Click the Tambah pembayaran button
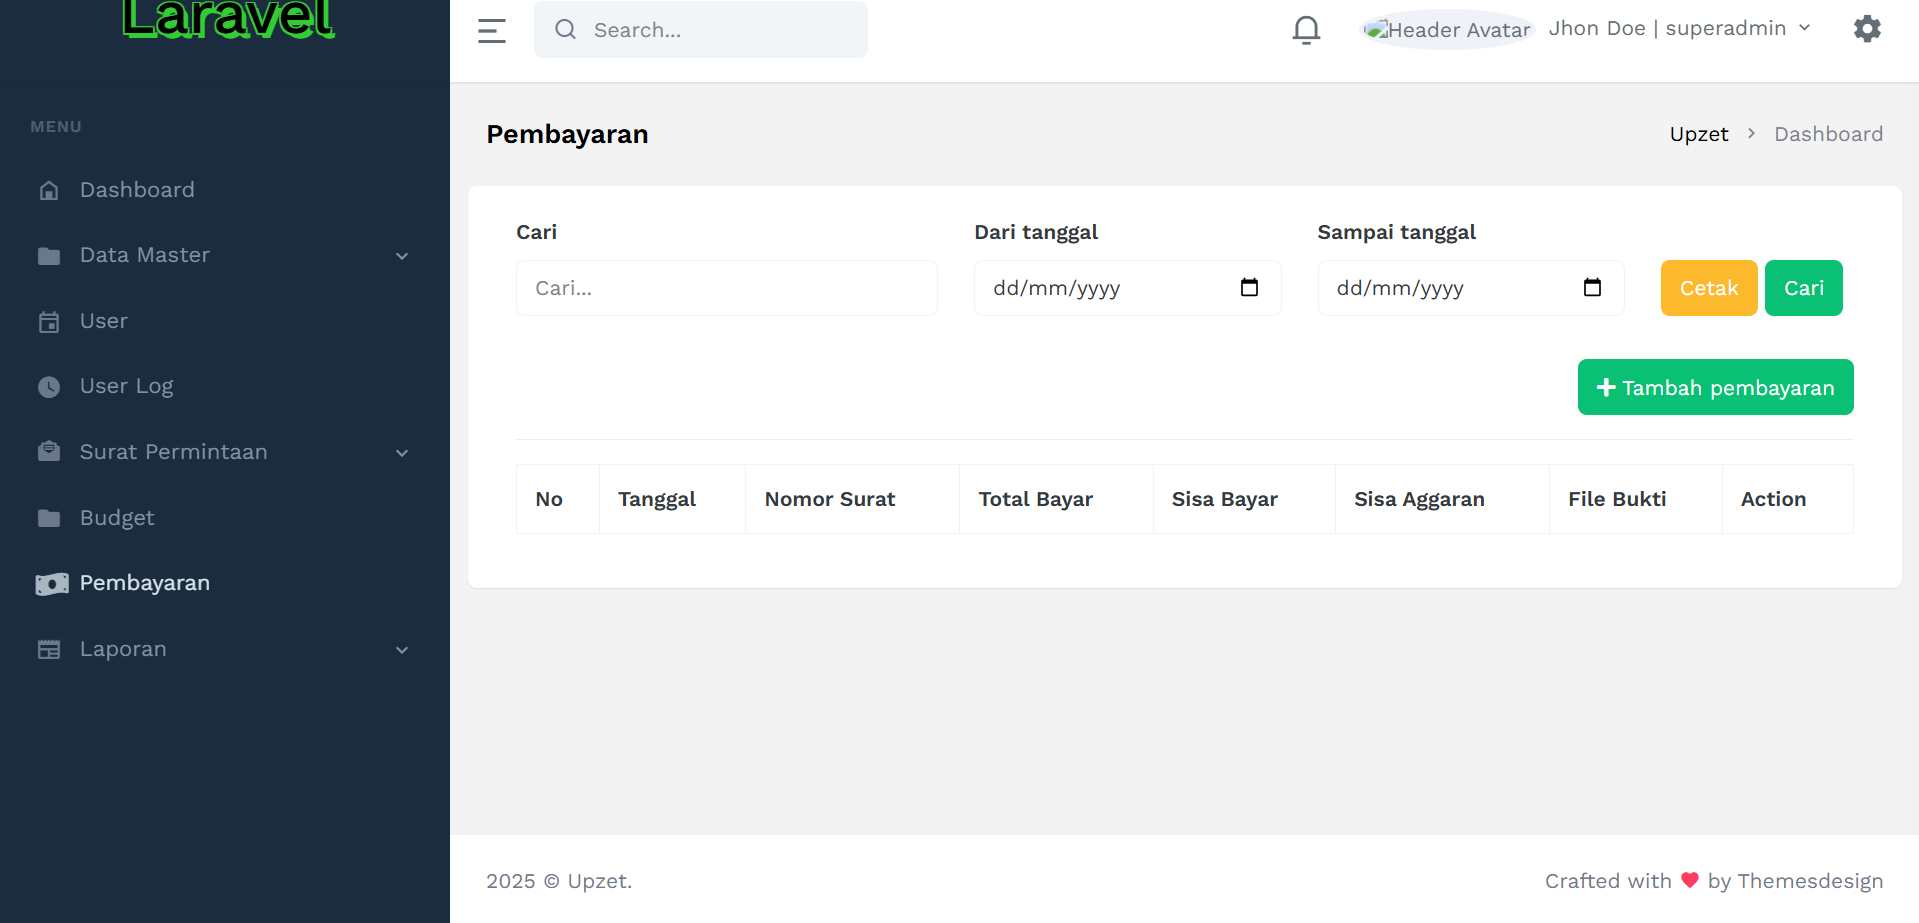 (1715, 387)
